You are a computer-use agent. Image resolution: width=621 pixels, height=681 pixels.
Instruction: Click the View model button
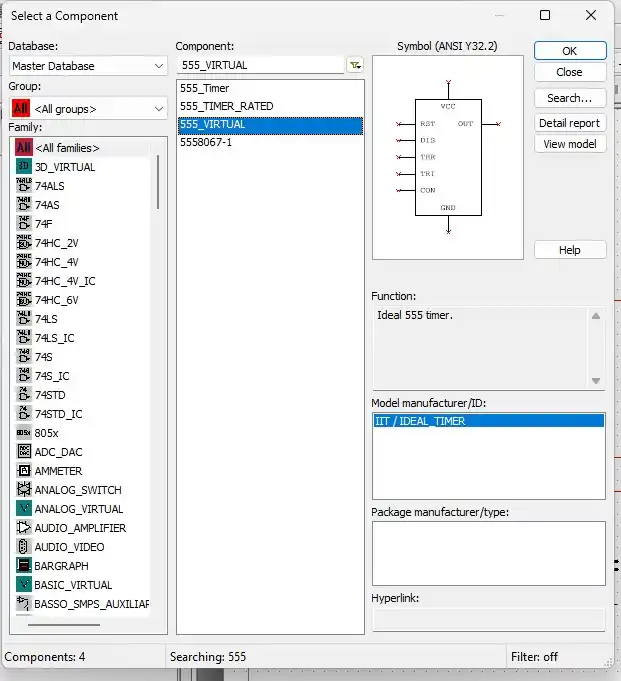click(570, 144)
